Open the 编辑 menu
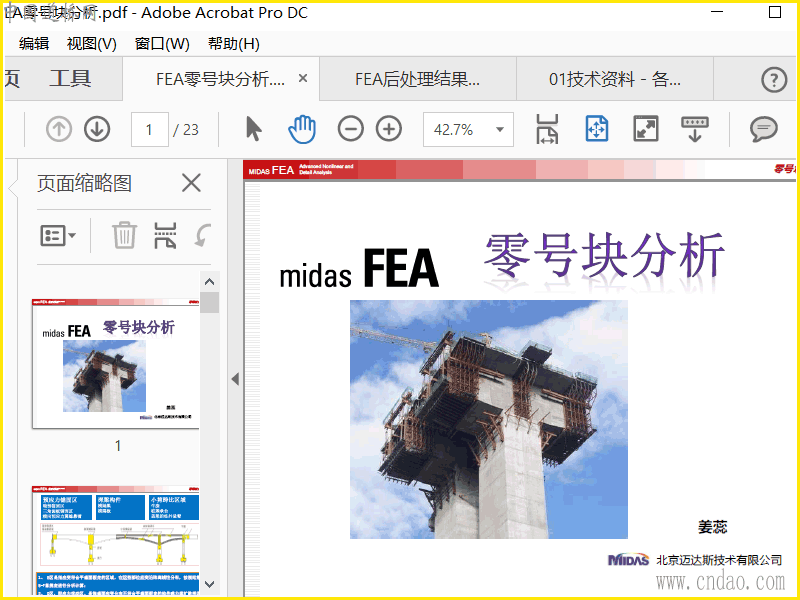The image size is (800, 600). (34, 44)
